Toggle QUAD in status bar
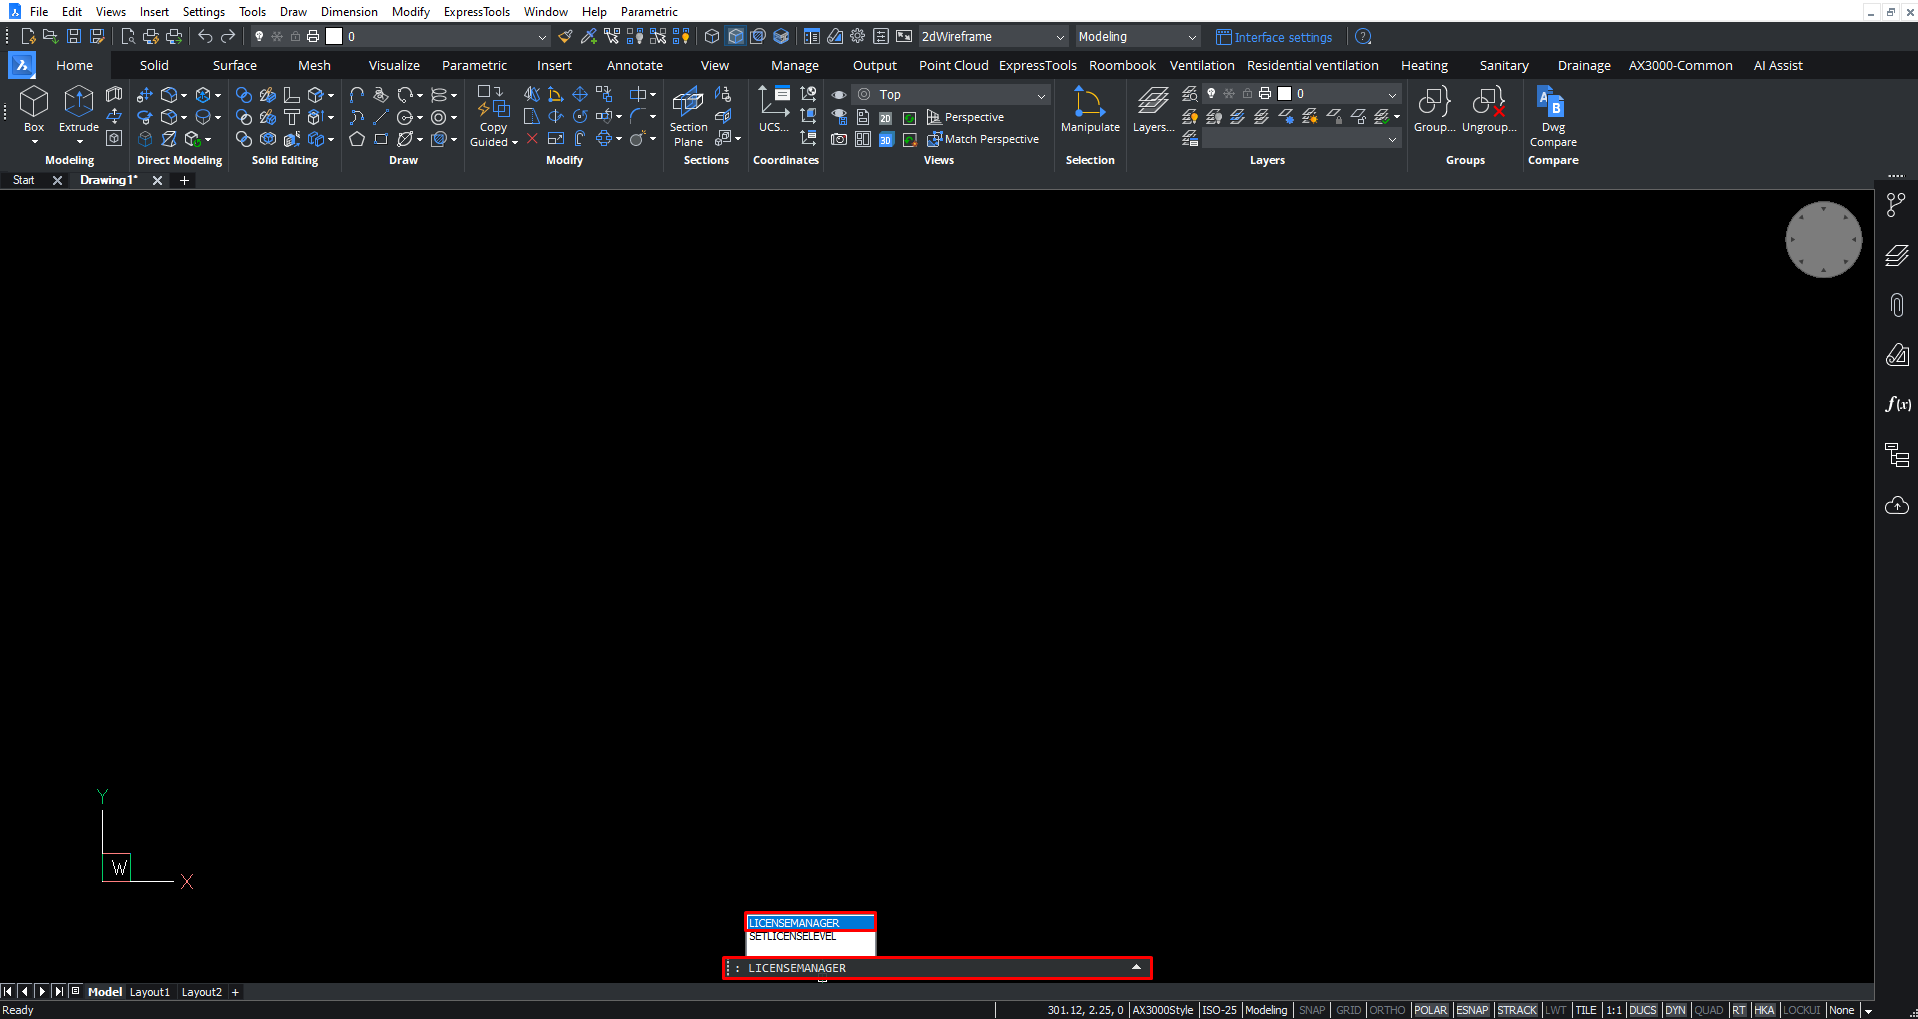The width and height of the screenshot is (1918, 1019). [1708, 1010]
